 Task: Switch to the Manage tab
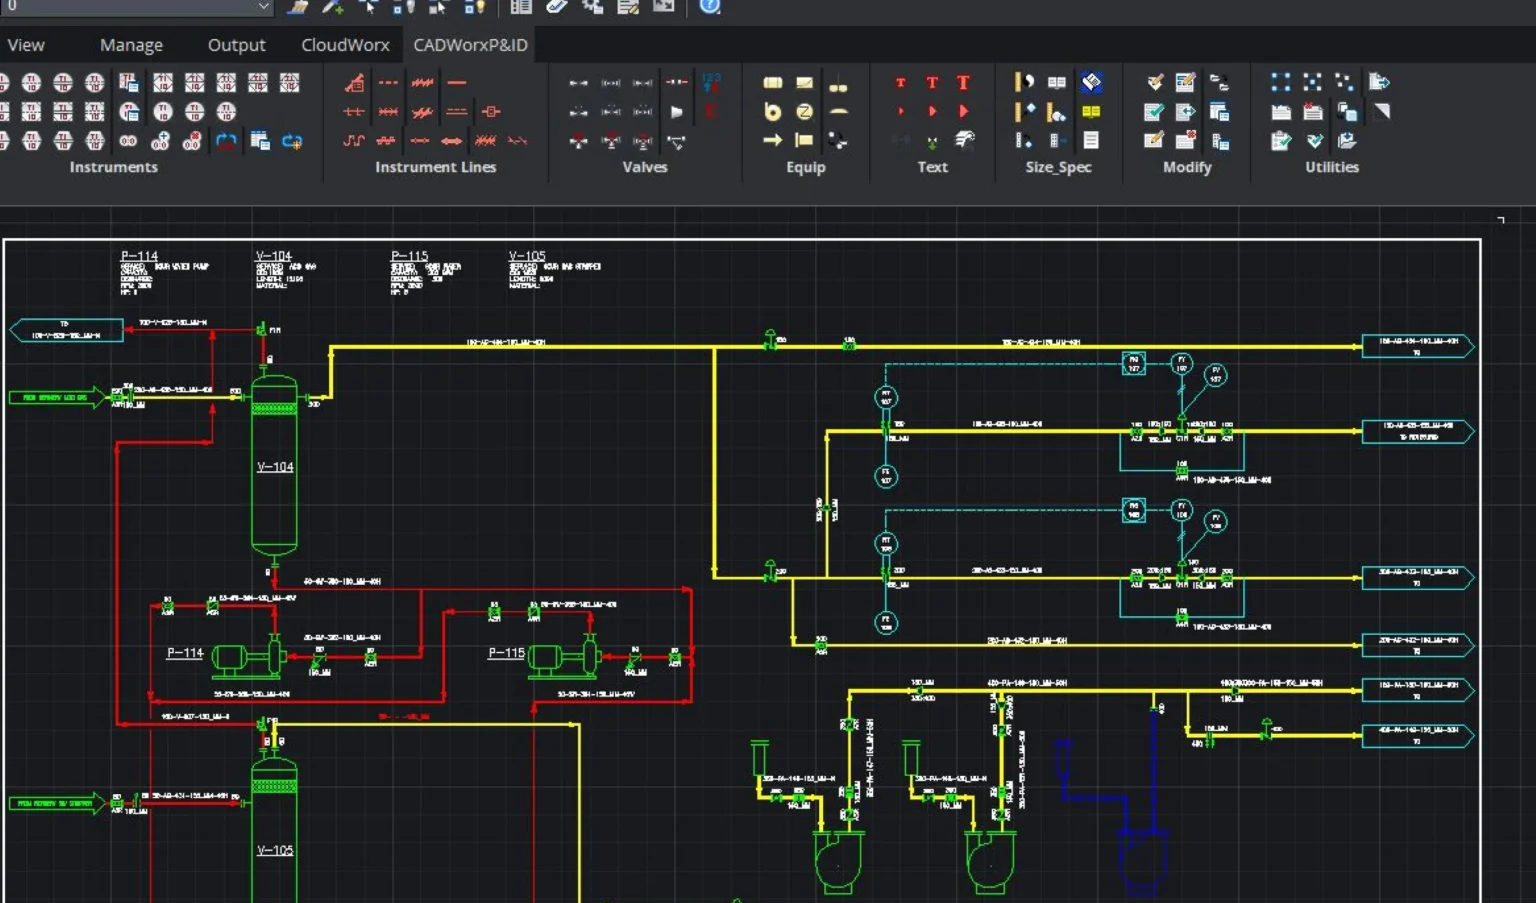[x=131, y=45]
